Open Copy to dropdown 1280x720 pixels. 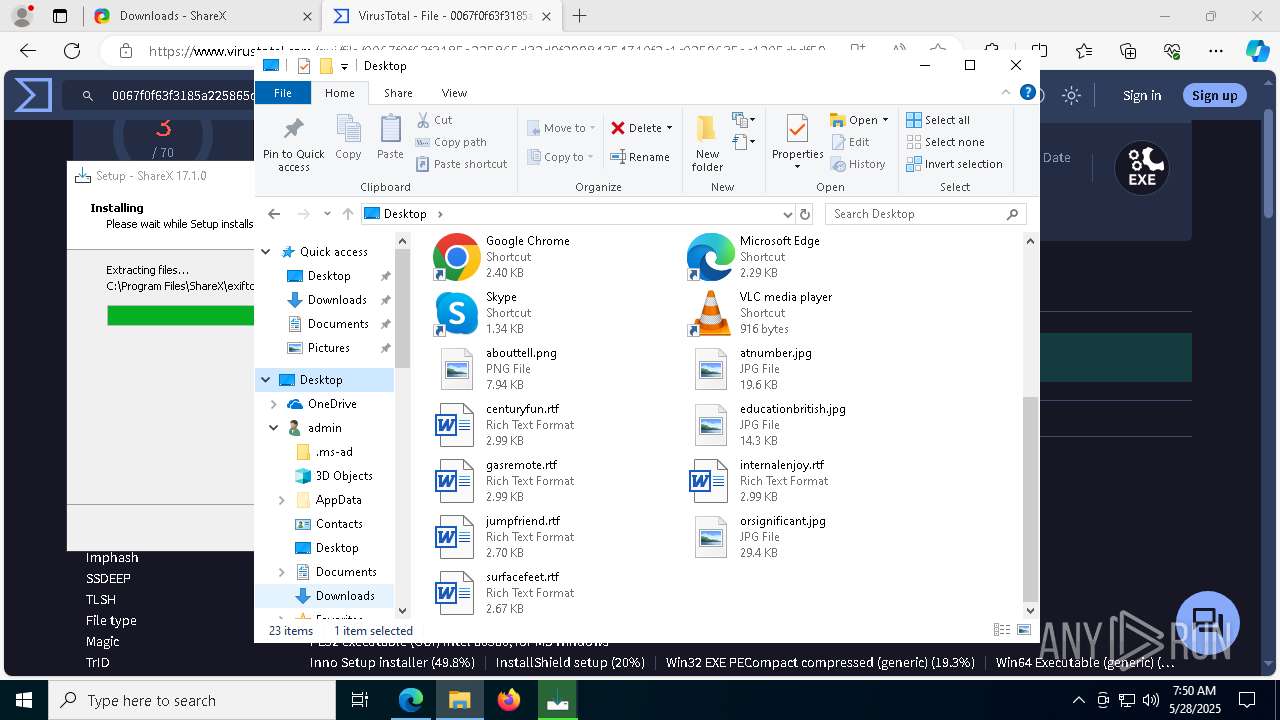tap(561, 157)
